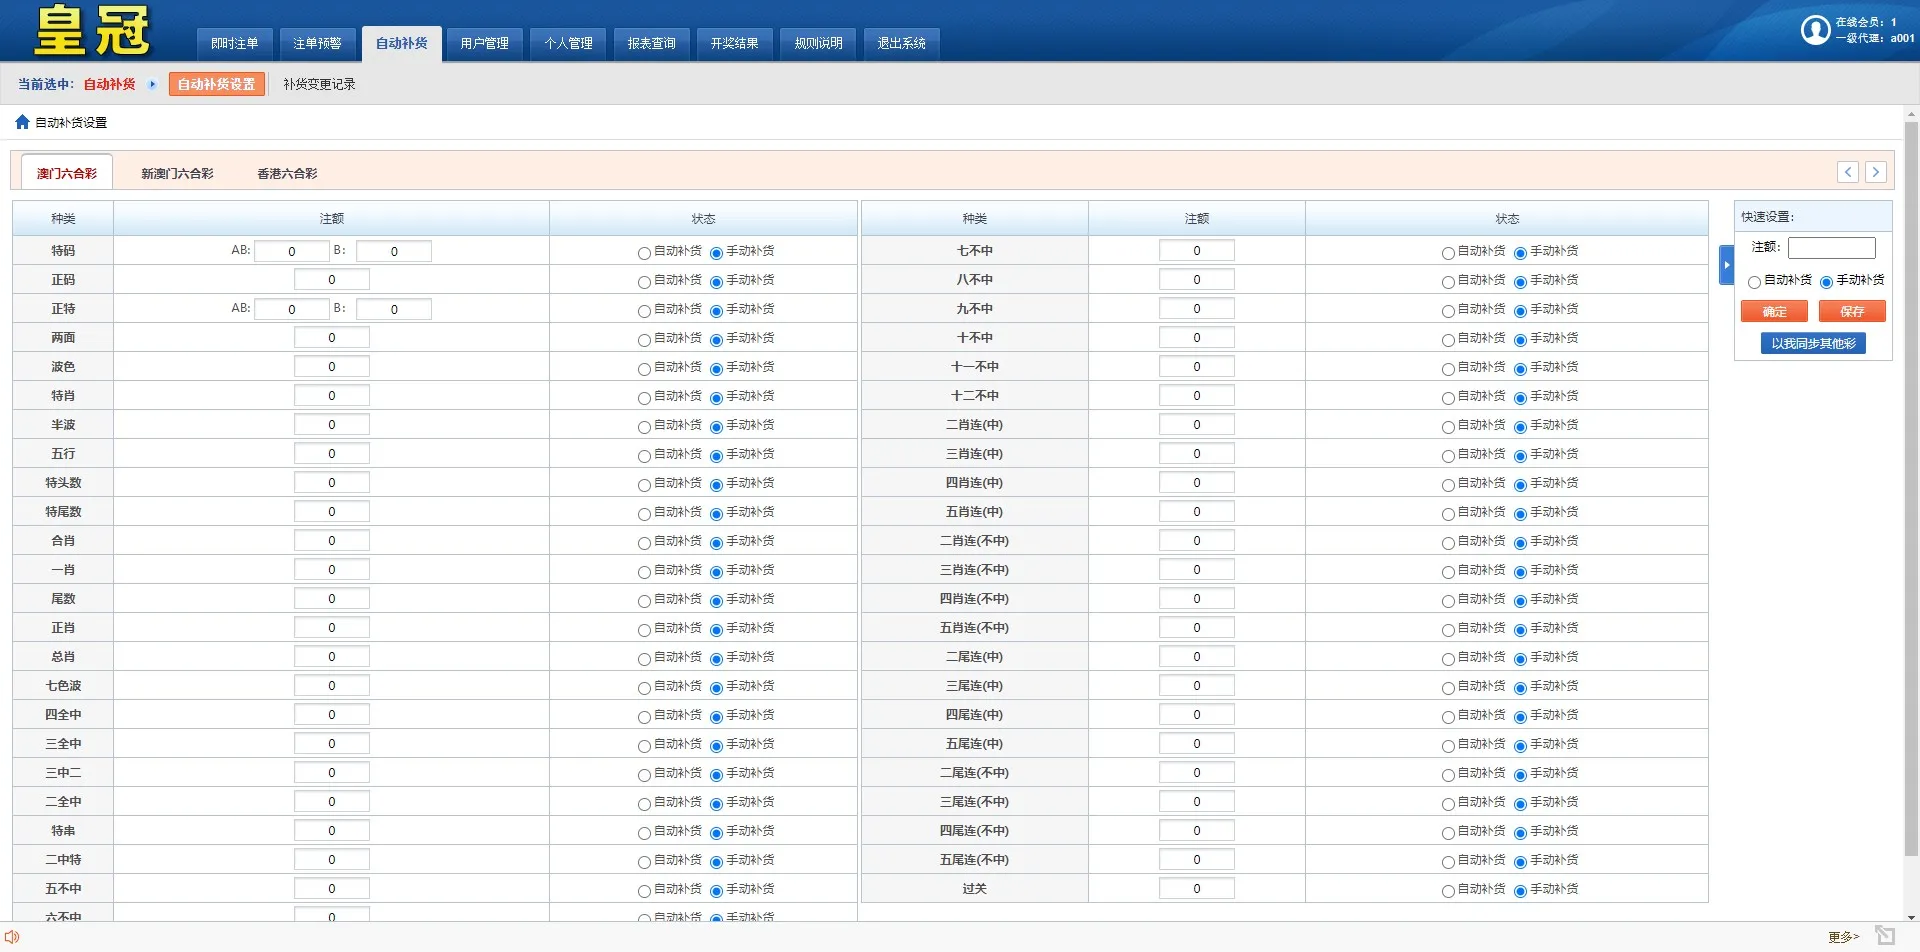Click the 皇冠 logo
This screenshot has height=952, width=1920.
[92, 31]
